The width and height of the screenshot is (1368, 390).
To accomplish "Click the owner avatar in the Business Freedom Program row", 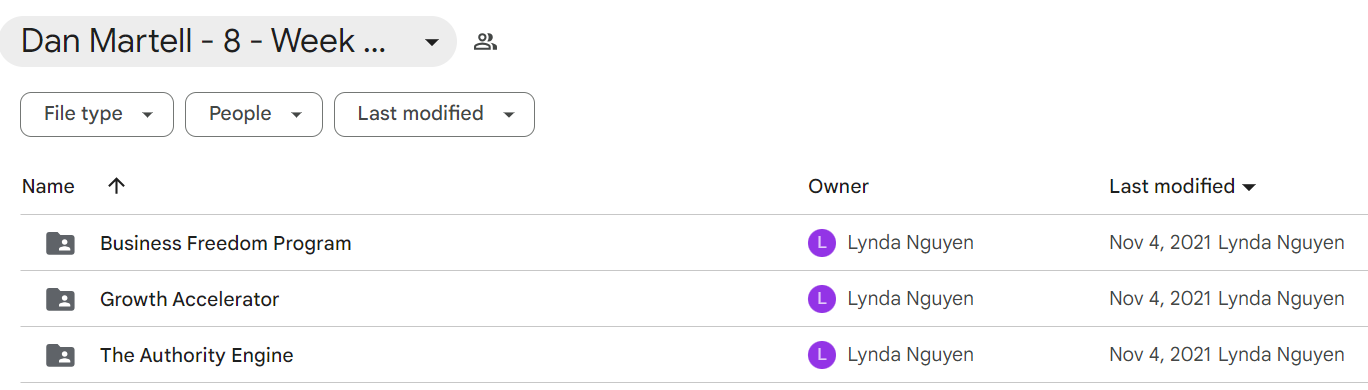I will [x=821, y=243].
